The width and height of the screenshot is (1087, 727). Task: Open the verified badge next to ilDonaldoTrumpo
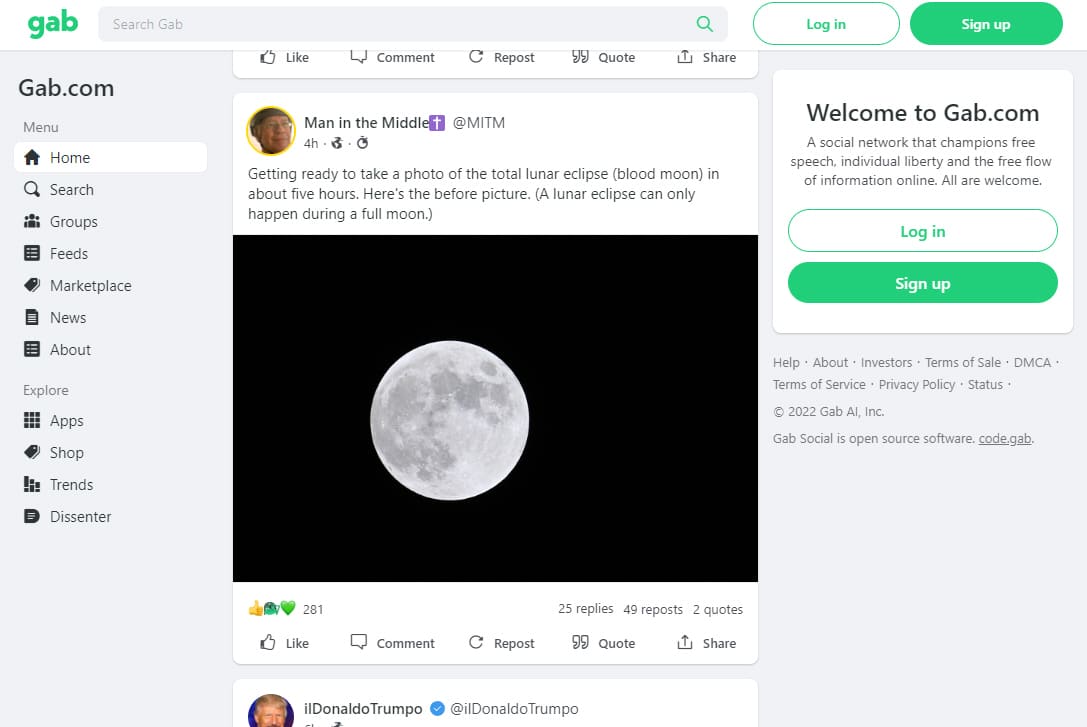(x=436, y=708)
